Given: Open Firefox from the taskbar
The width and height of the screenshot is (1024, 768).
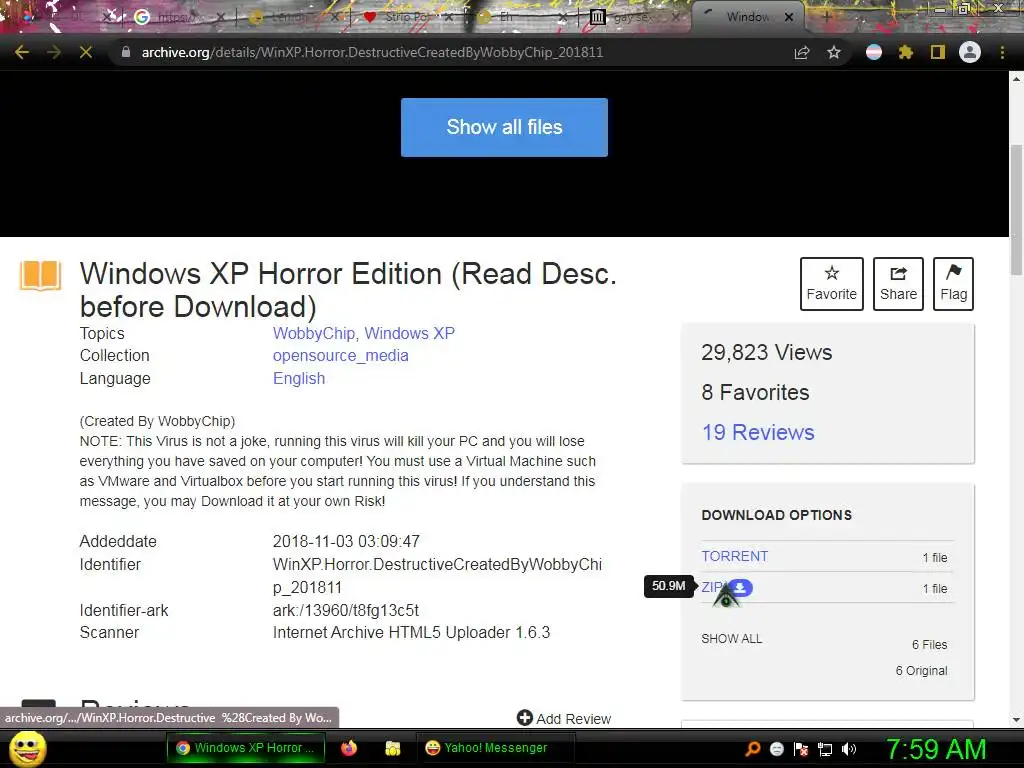Looking at the screenshot, I should [x=349, y=748].
